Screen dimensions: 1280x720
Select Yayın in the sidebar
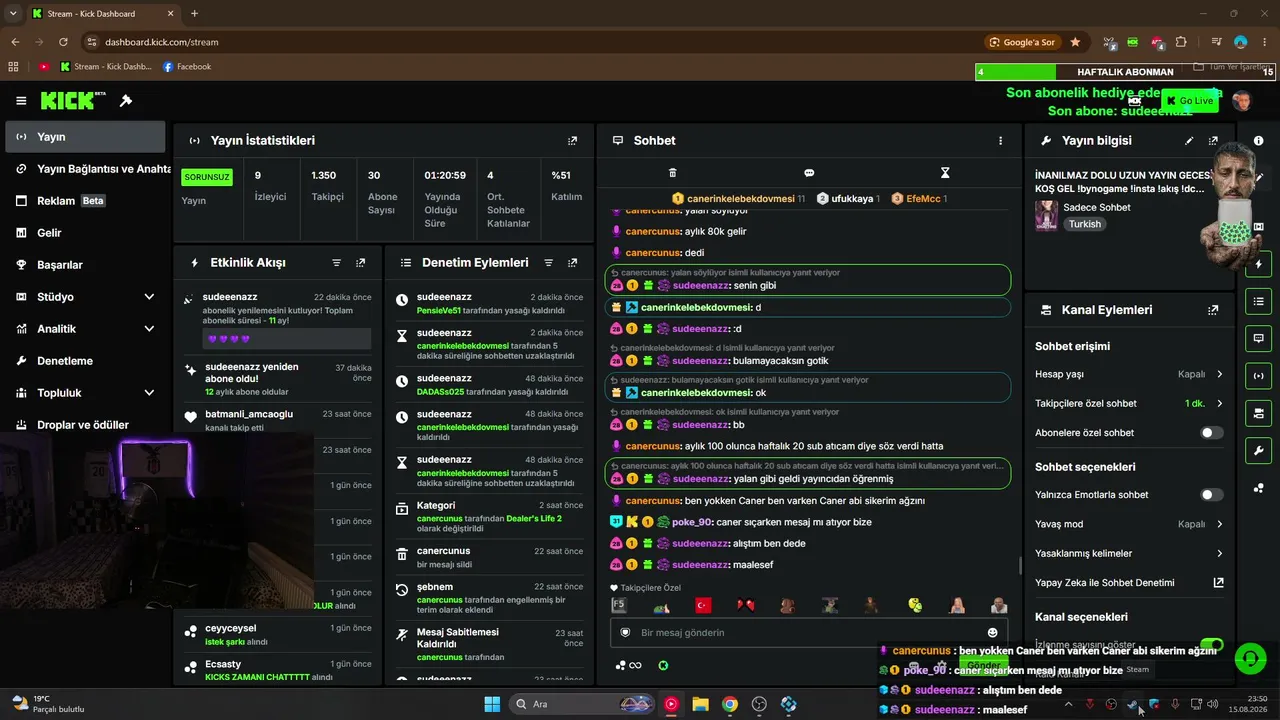(84, 137)
